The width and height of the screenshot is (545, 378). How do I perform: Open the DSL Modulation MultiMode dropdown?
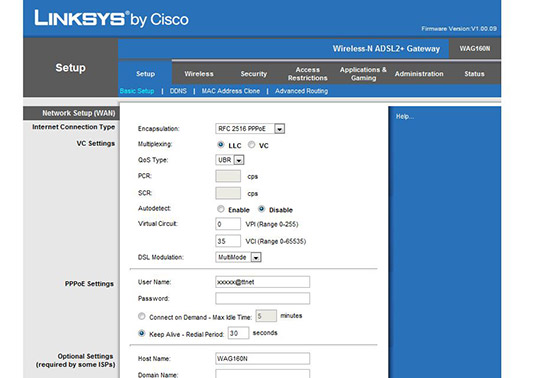point(238,257)
